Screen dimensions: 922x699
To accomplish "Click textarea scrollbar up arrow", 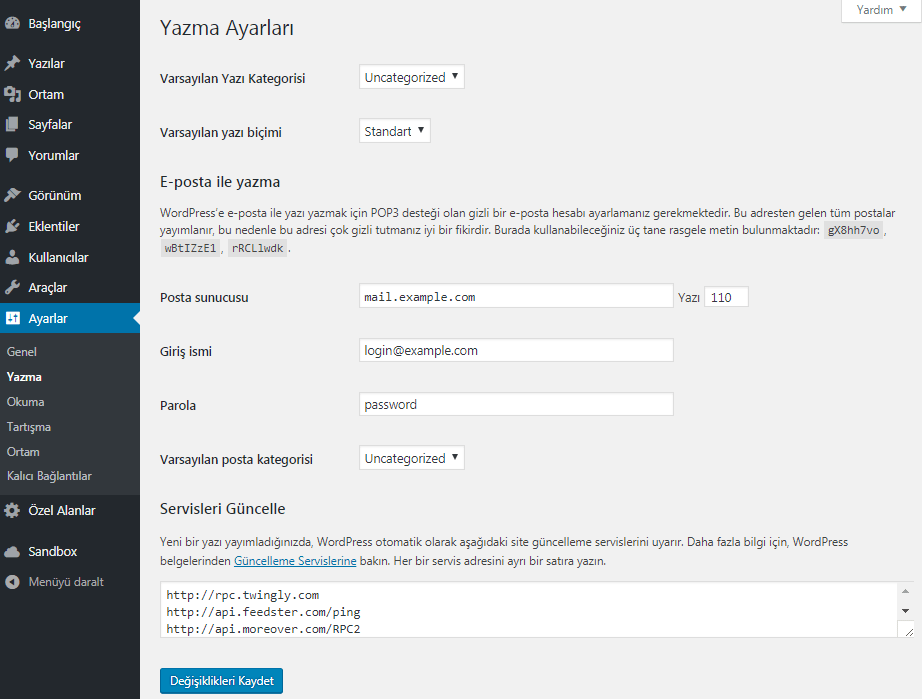I will [906, 591].
